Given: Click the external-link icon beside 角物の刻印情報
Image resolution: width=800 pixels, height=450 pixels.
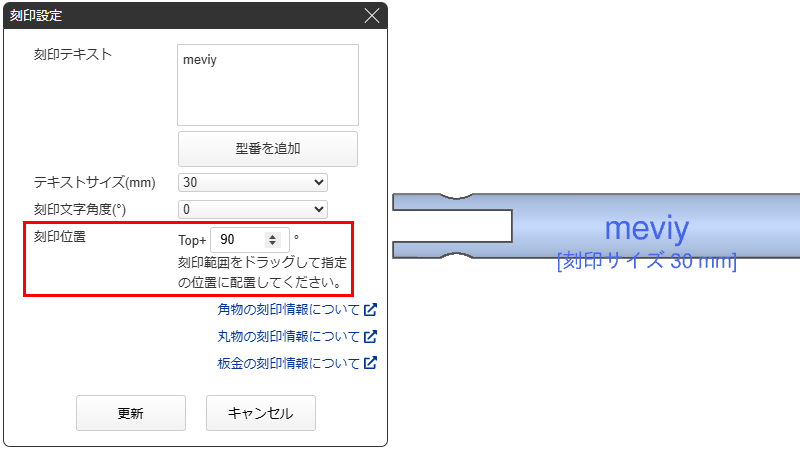Looking at the screenshot, I should tap(370, 310).
